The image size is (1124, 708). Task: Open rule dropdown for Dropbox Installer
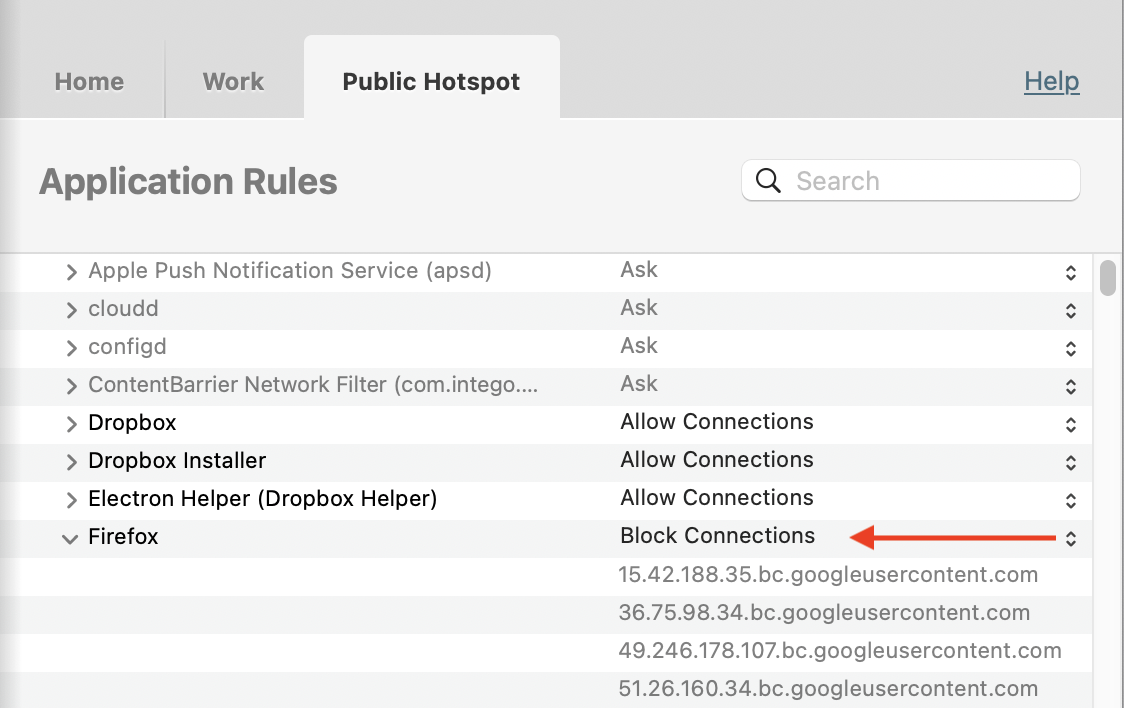1070,462
